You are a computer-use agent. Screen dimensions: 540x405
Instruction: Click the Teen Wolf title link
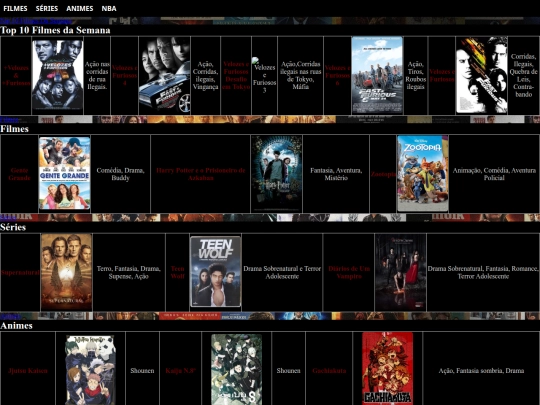[177, 272]
